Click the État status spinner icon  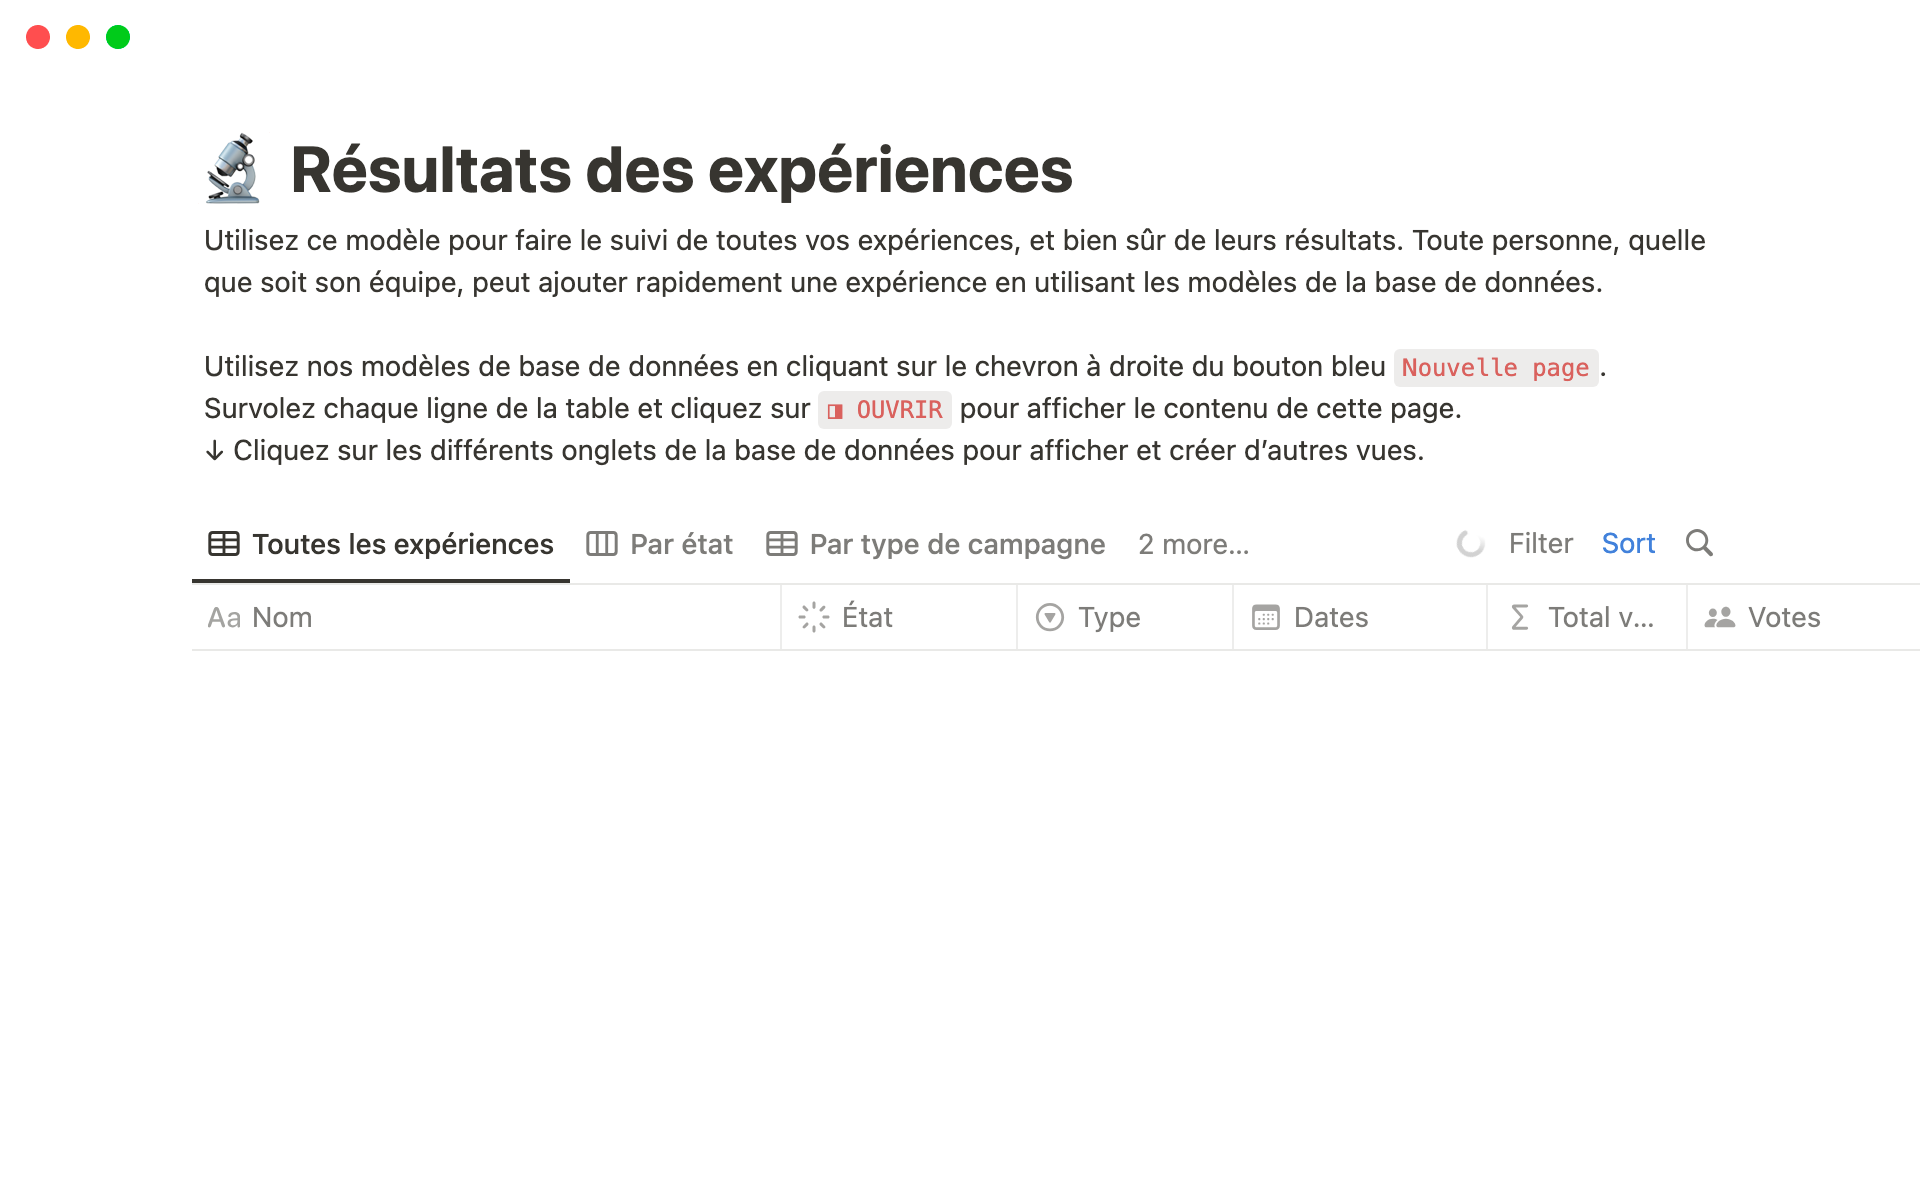pyautogui.click(x=814, y=617)
